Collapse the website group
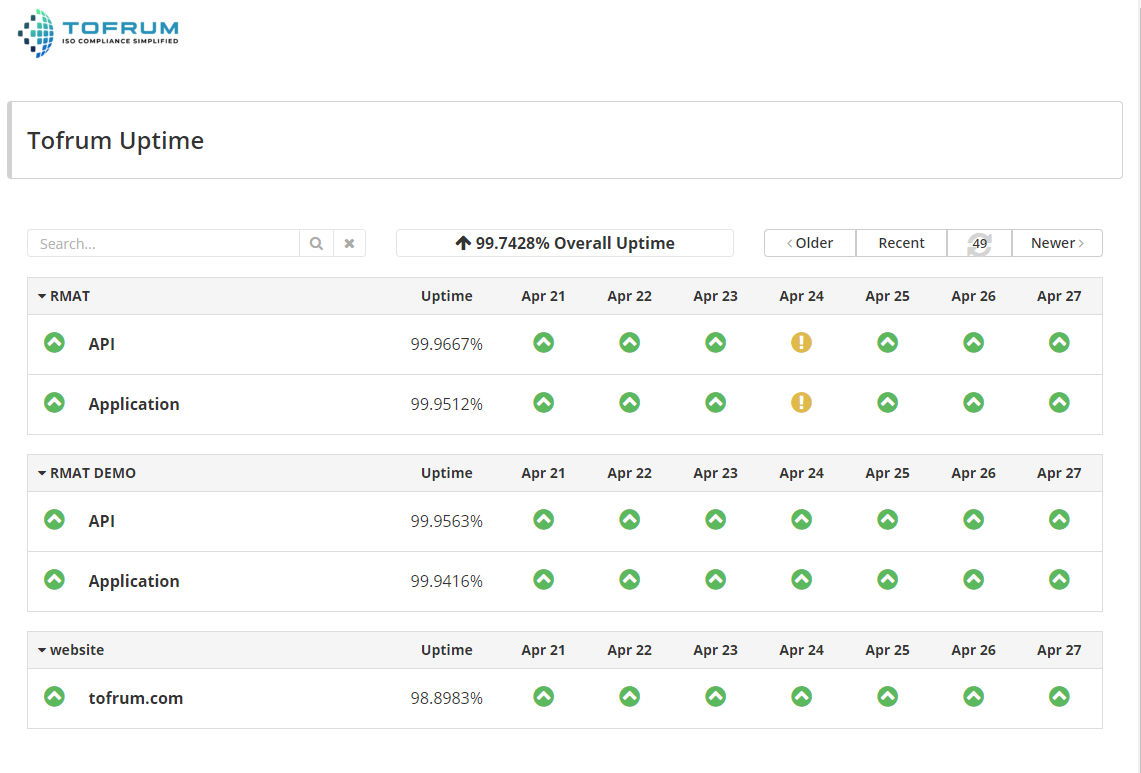Viewport: 1141px width, 773px height. (71, 650)
